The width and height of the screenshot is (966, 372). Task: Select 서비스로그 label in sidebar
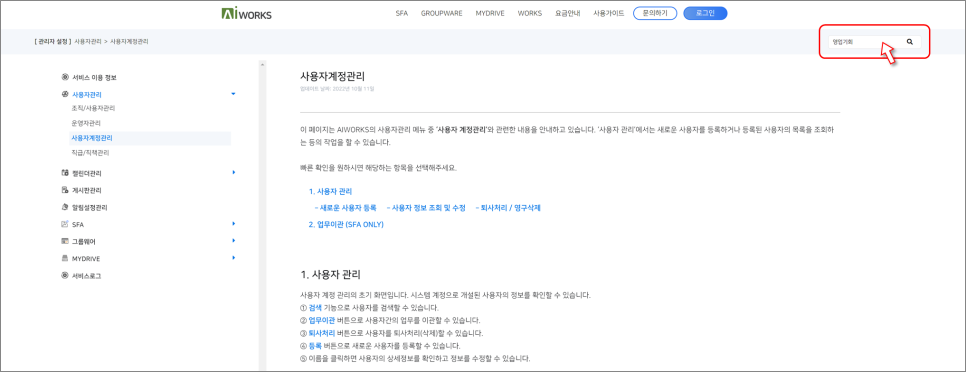(87, 276)
